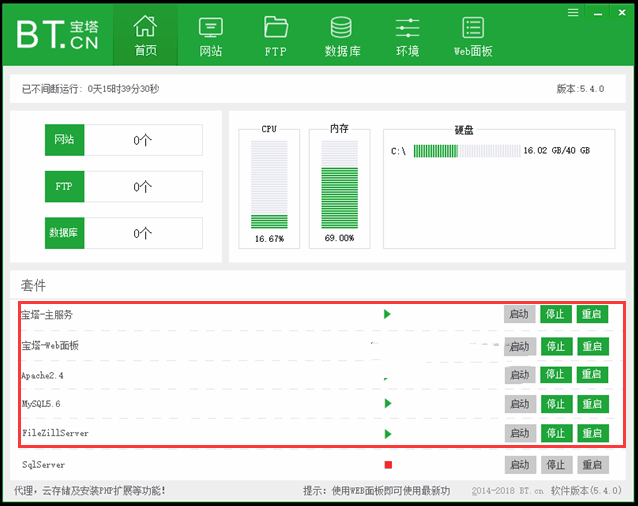This screenshot has width=638, height=506.
Task: Stop the 宝塔-主服务 service
Action: coord(555,314)
